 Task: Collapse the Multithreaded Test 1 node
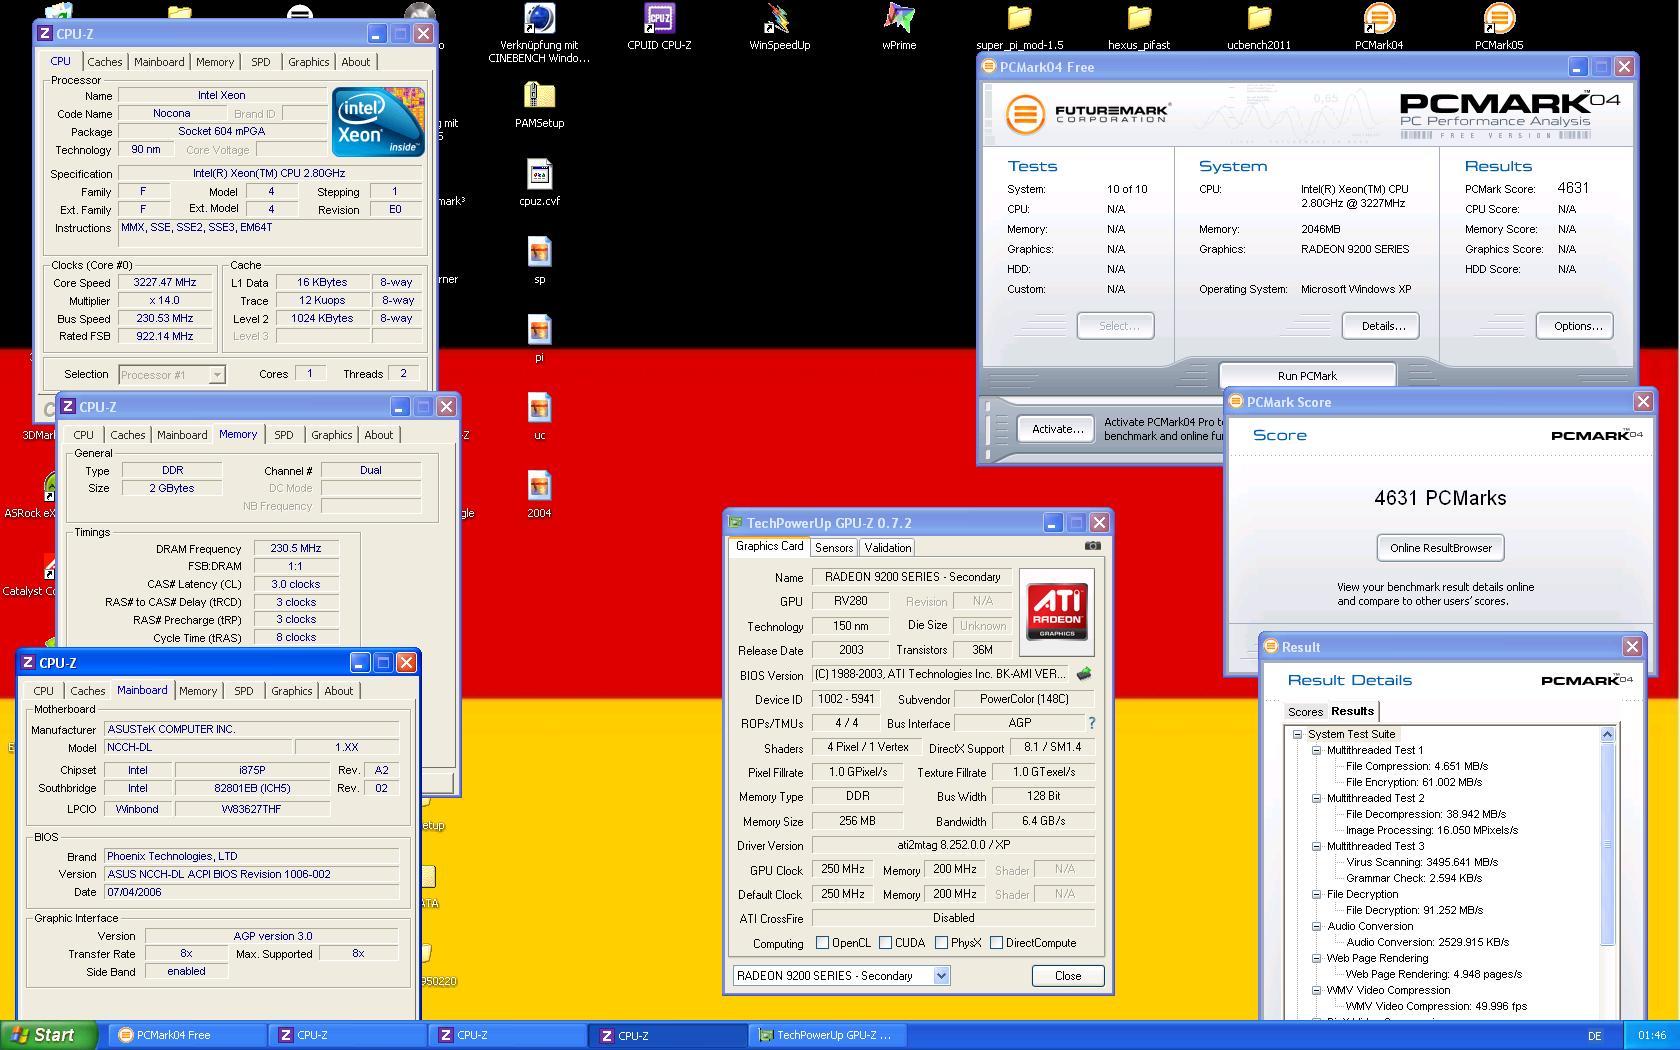(1316, 750)
